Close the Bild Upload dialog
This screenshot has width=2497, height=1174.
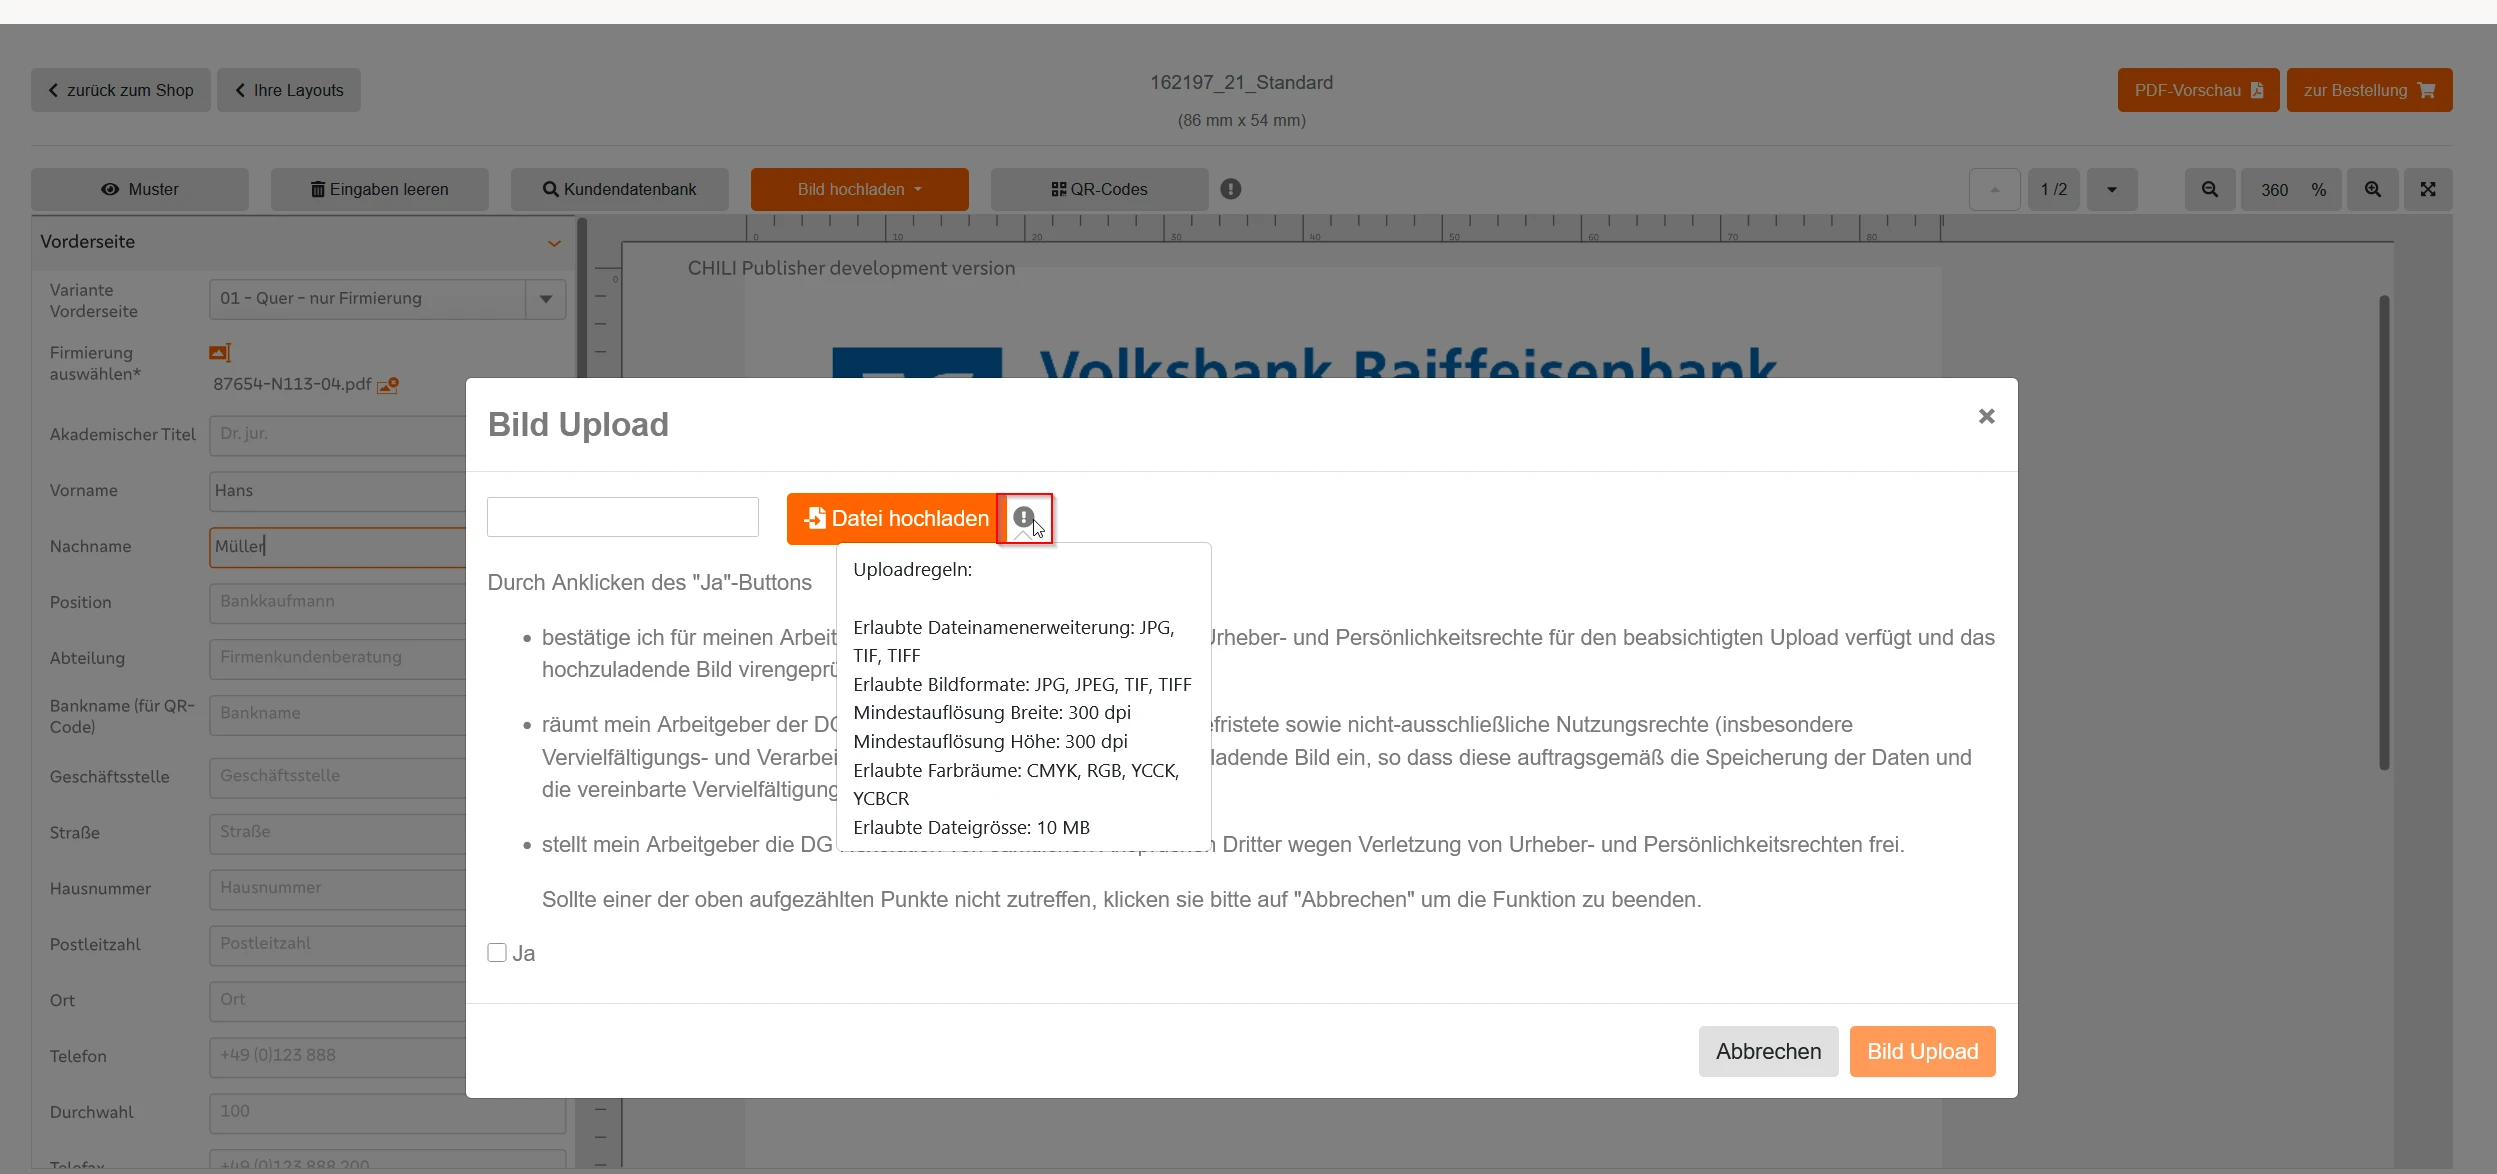tap(1986, 416)
